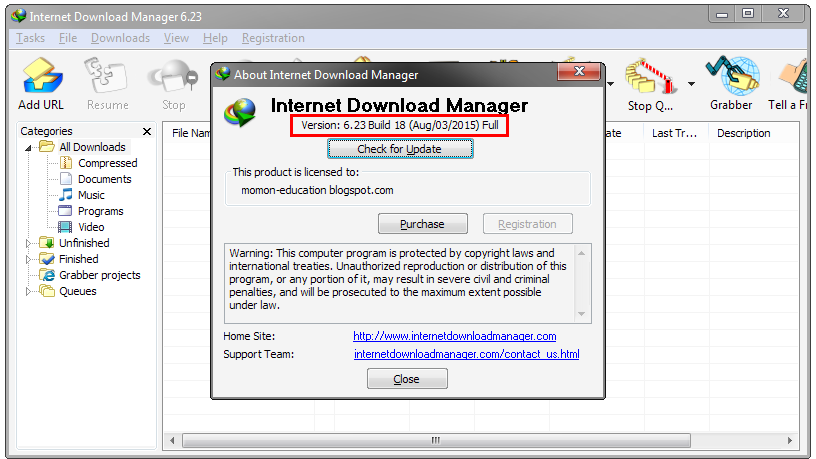Select the Programs tree label
816x459 pixels.
pyautogui.click(x=100, y=211)
